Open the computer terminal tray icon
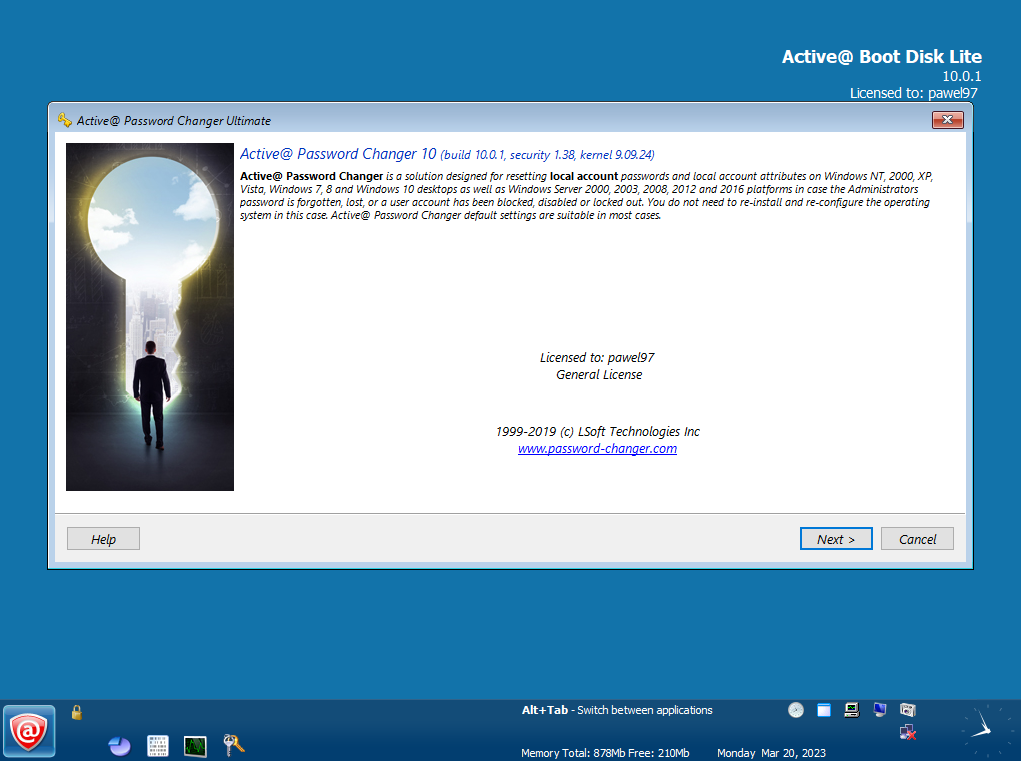1021x761 pixels. click(852, 710)
